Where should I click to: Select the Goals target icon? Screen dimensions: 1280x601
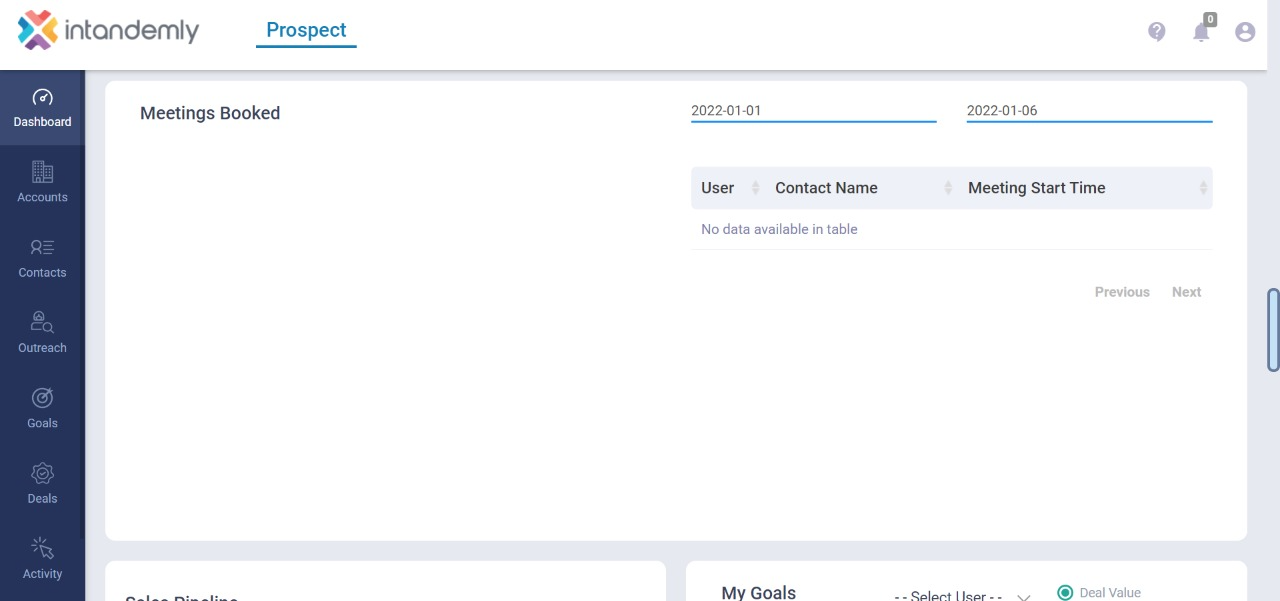(x=42, y=397)
